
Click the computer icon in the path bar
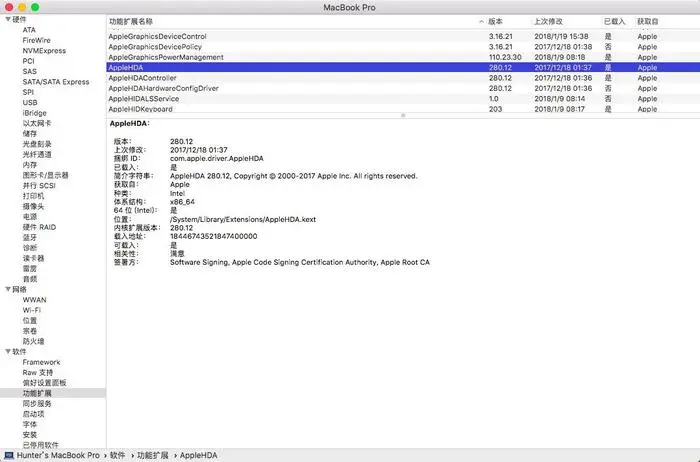coord(8,455)
